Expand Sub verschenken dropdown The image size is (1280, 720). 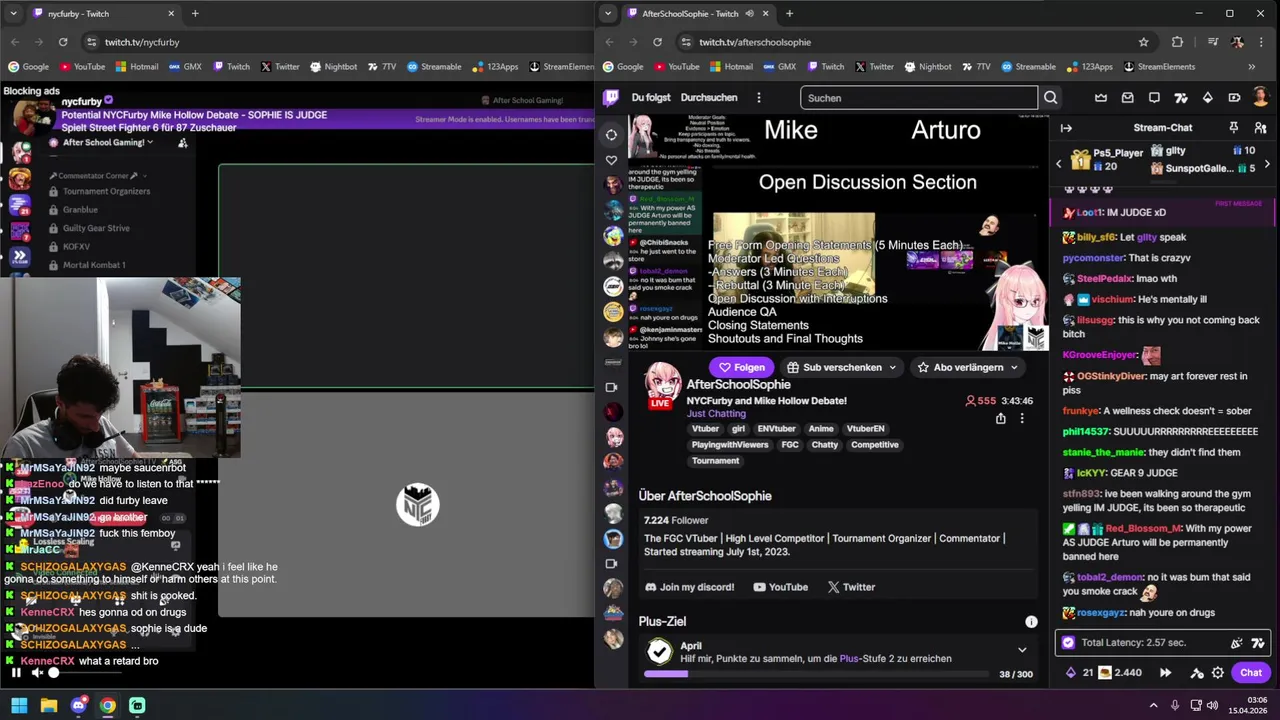coord(893,367)
